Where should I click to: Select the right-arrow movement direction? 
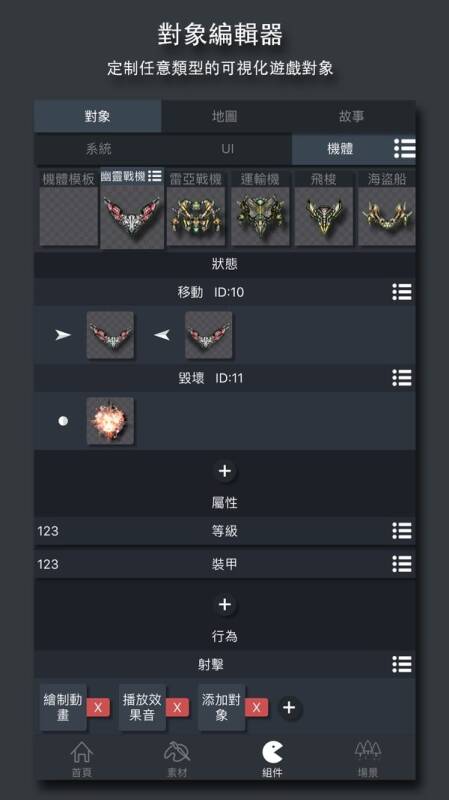point(63,335)
